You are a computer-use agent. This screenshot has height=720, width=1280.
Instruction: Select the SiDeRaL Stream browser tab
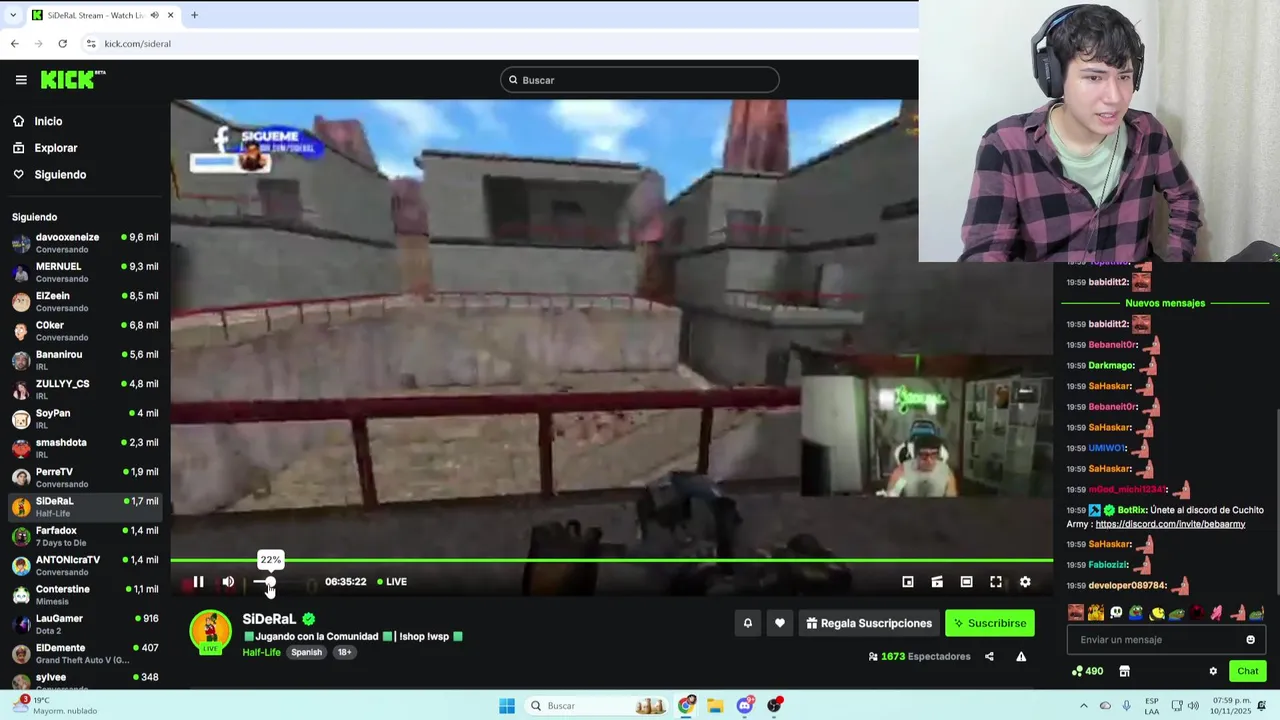coord(103,15)
